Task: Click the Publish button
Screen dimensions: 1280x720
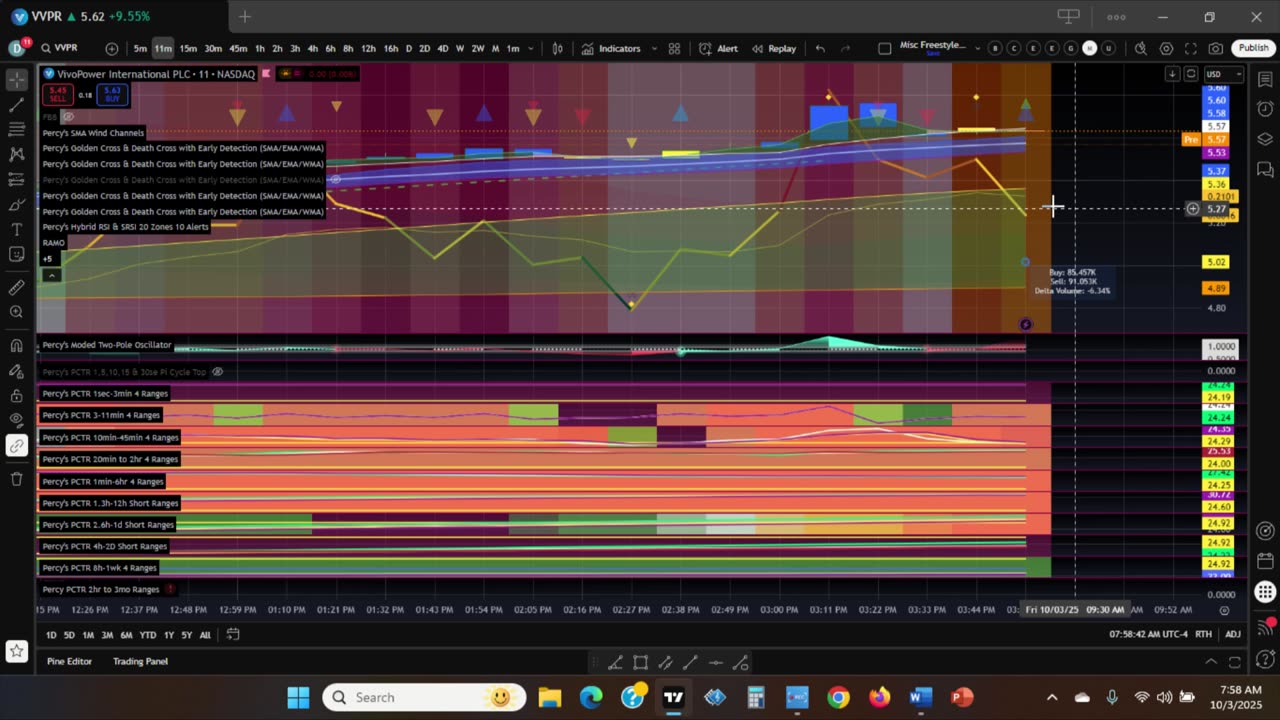Action: click(1253, 48)
